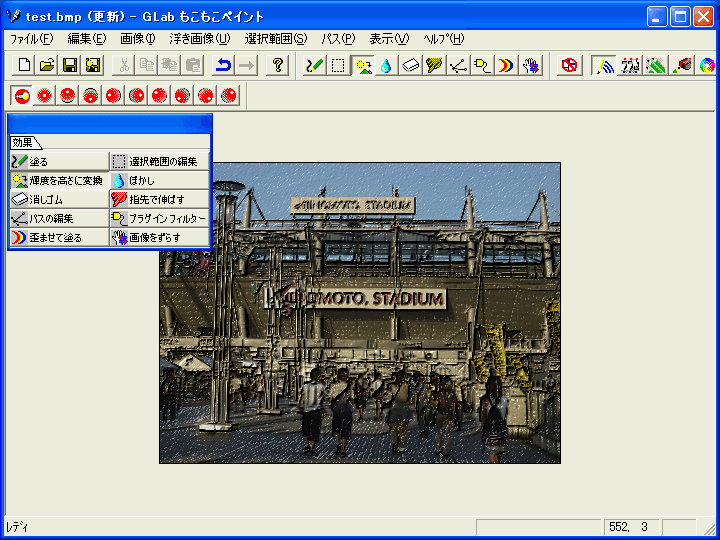Create a new image with the blank page icon
This screenshot has height=540, width=720.
point(24,66)
